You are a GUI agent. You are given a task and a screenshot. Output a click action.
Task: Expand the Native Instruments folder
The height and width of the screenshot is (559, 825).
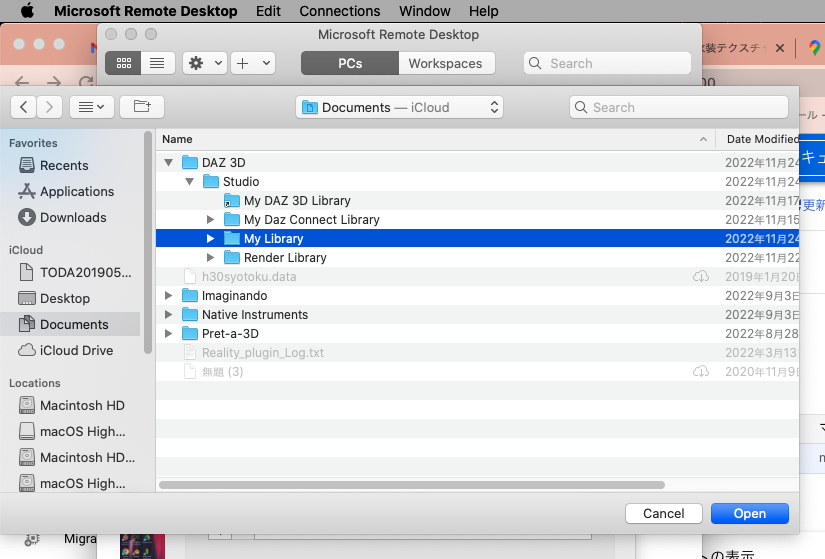click(x=168, y=314)
